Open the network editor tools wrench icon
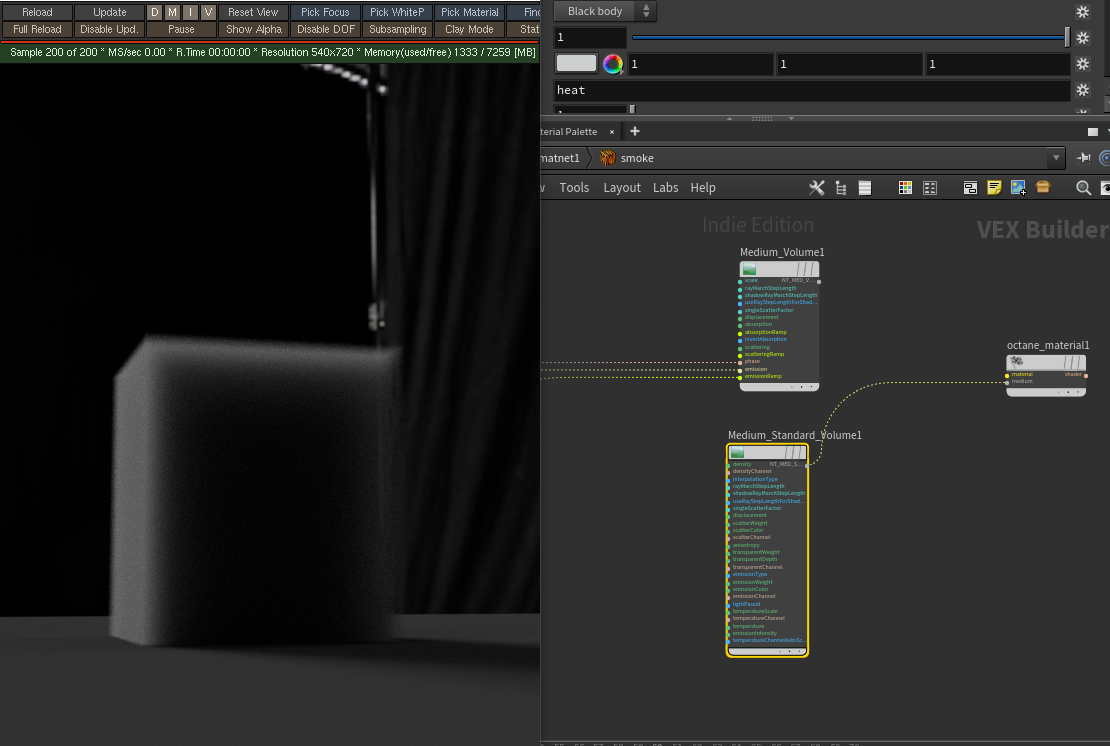The width and height of the screenshot is (1110, 746). pyautogui.click(x=816, y=188)
